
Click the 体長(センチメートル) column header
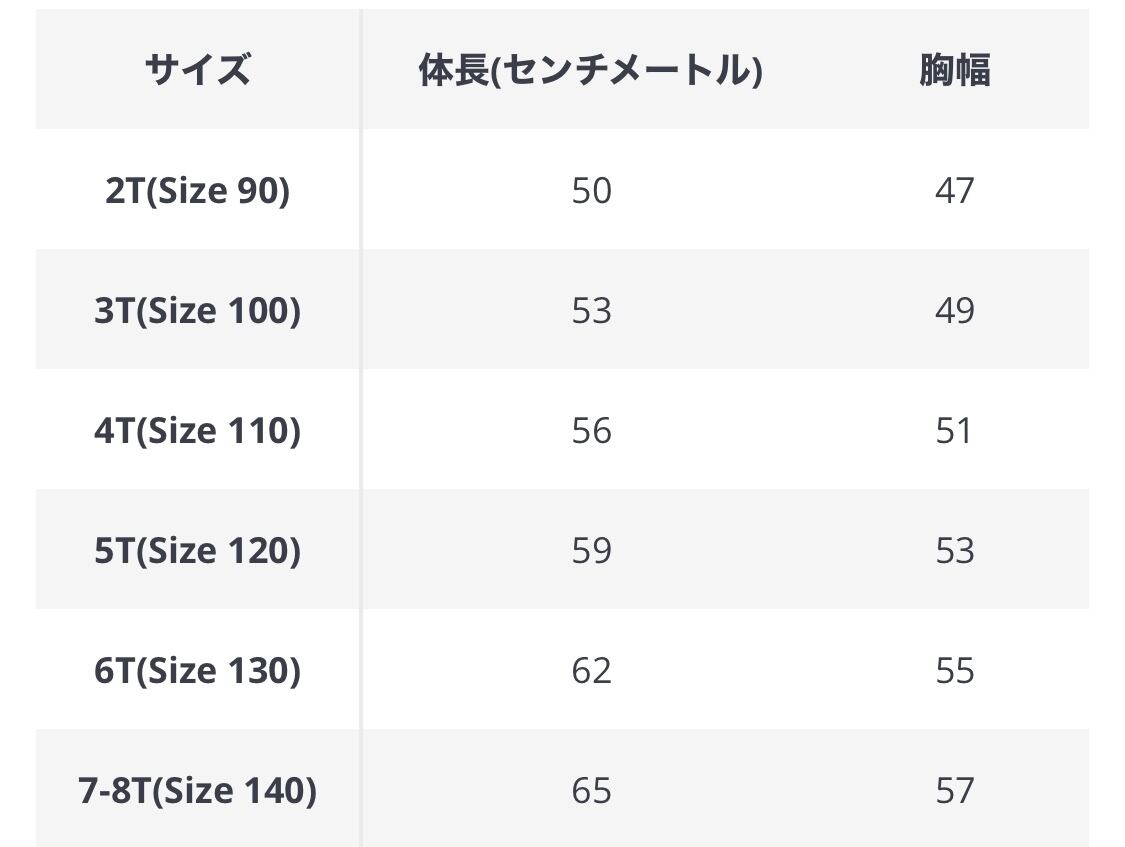590,70
